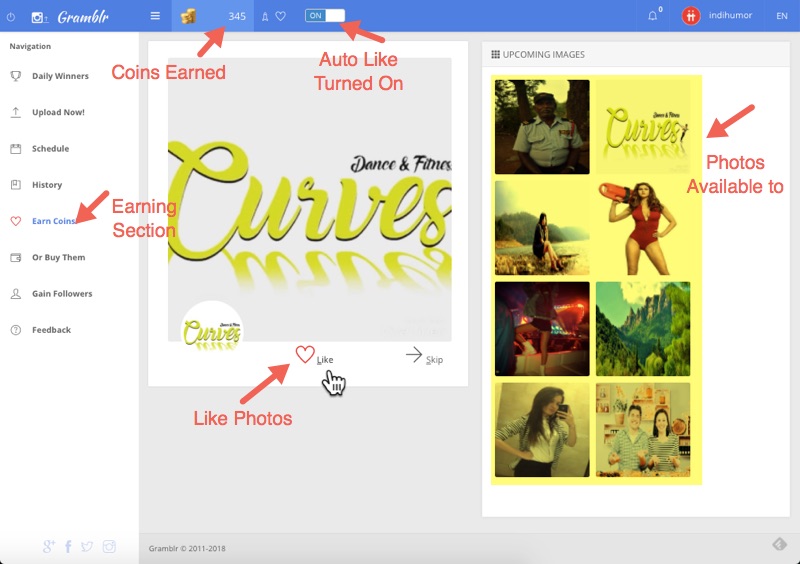Open the notifications bell
Image resolution: width=800 pixels, height=564 pixels.
(653, 16)
